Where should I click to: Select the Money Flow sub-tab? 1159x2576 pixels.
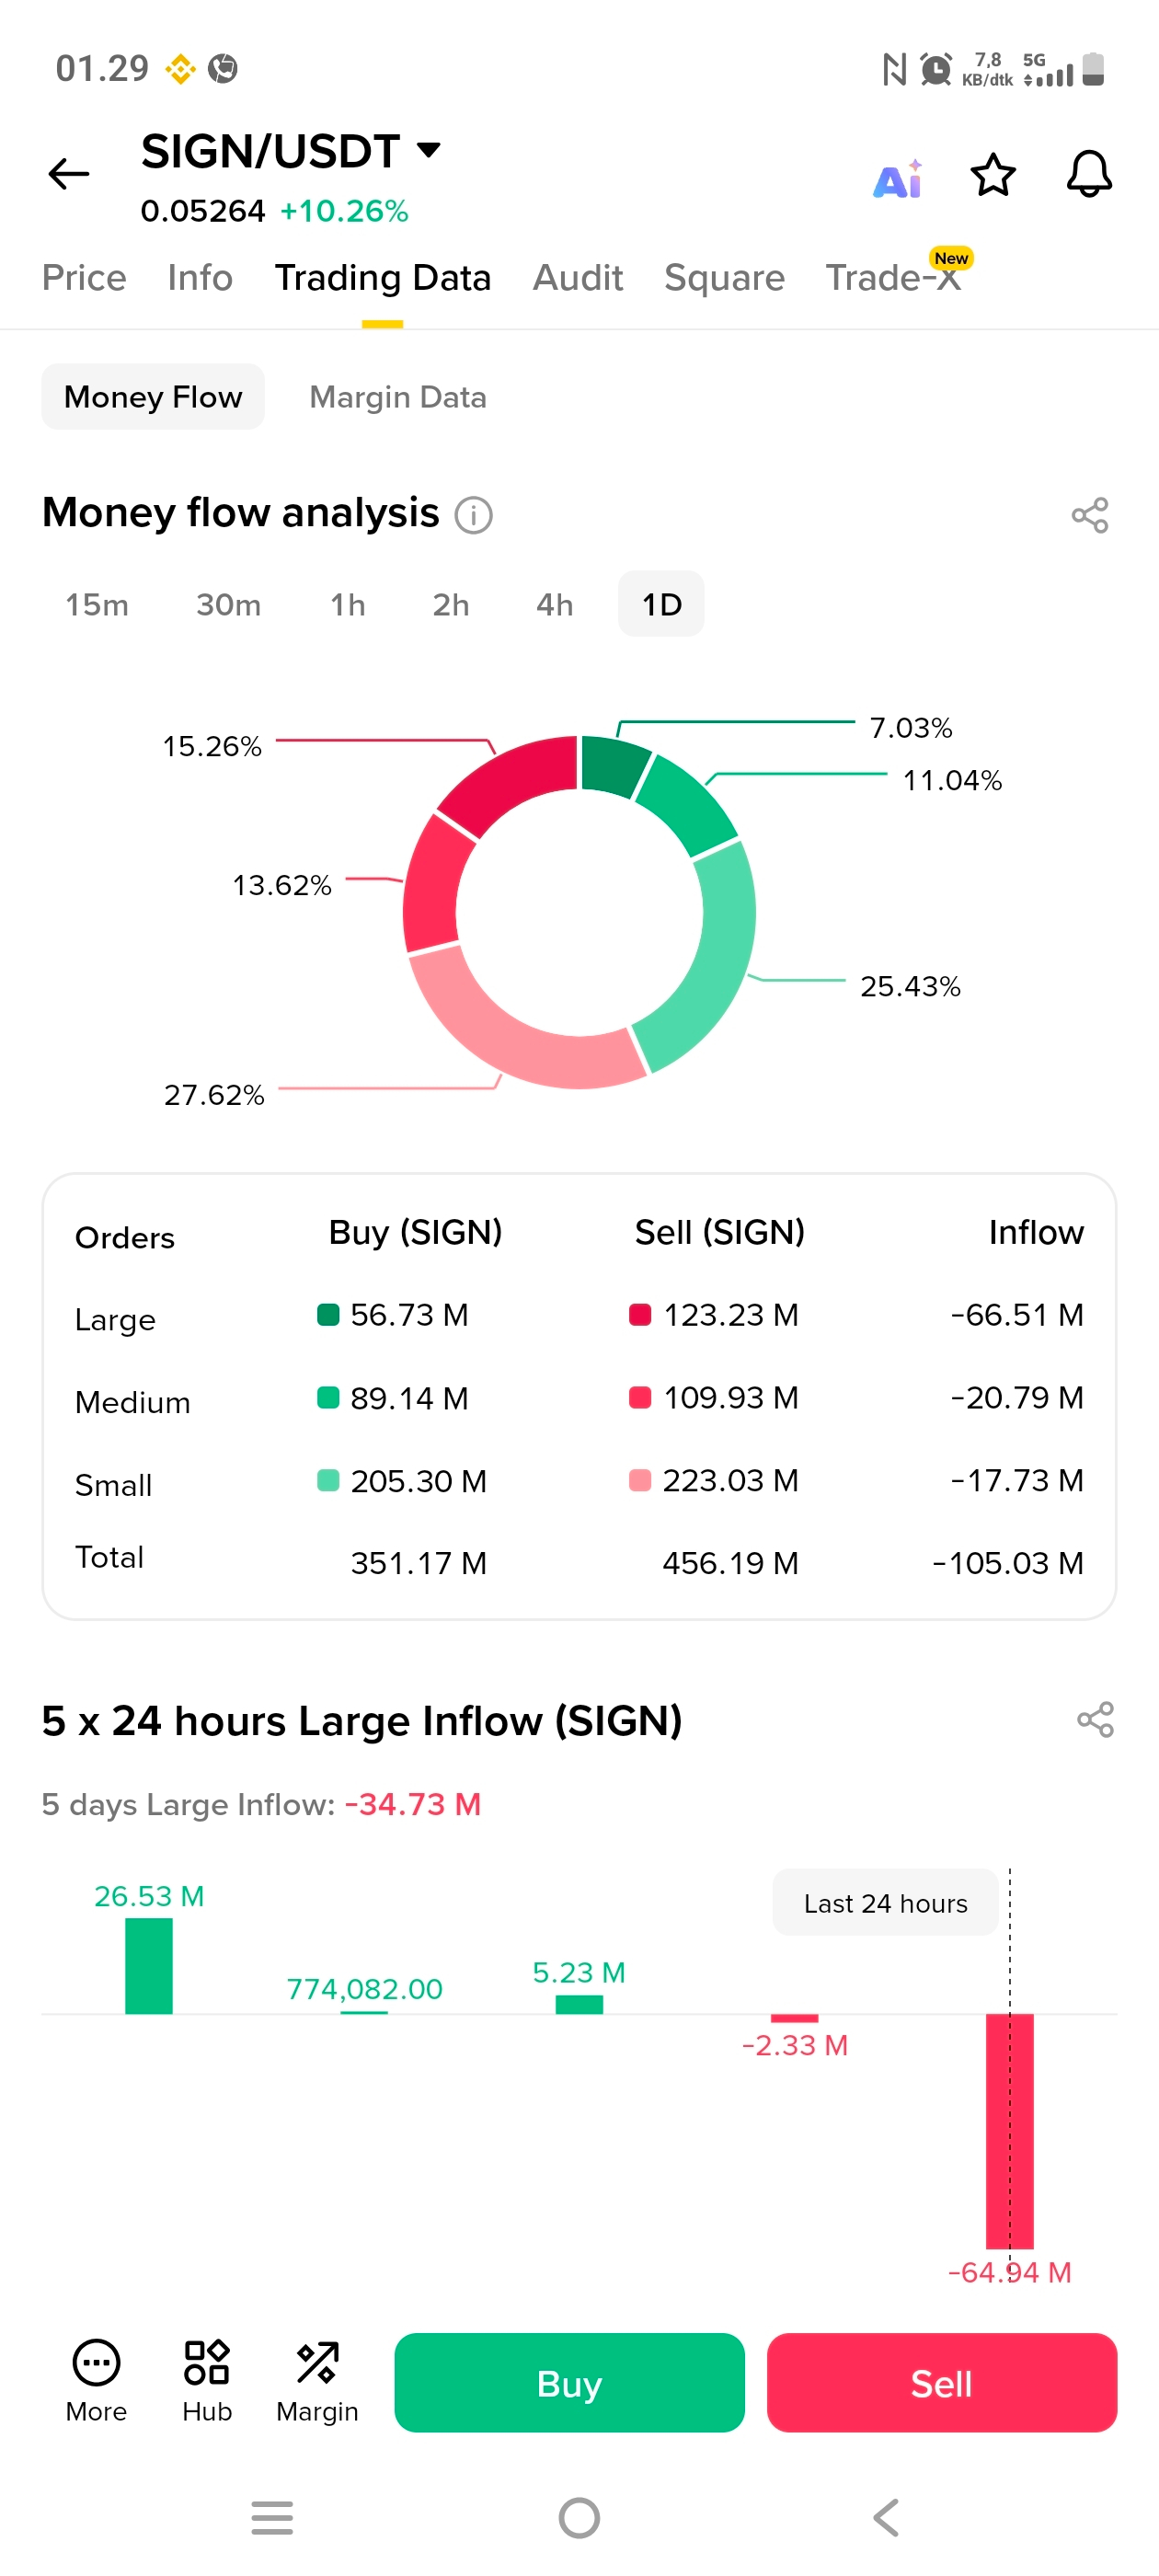(153, 397)
